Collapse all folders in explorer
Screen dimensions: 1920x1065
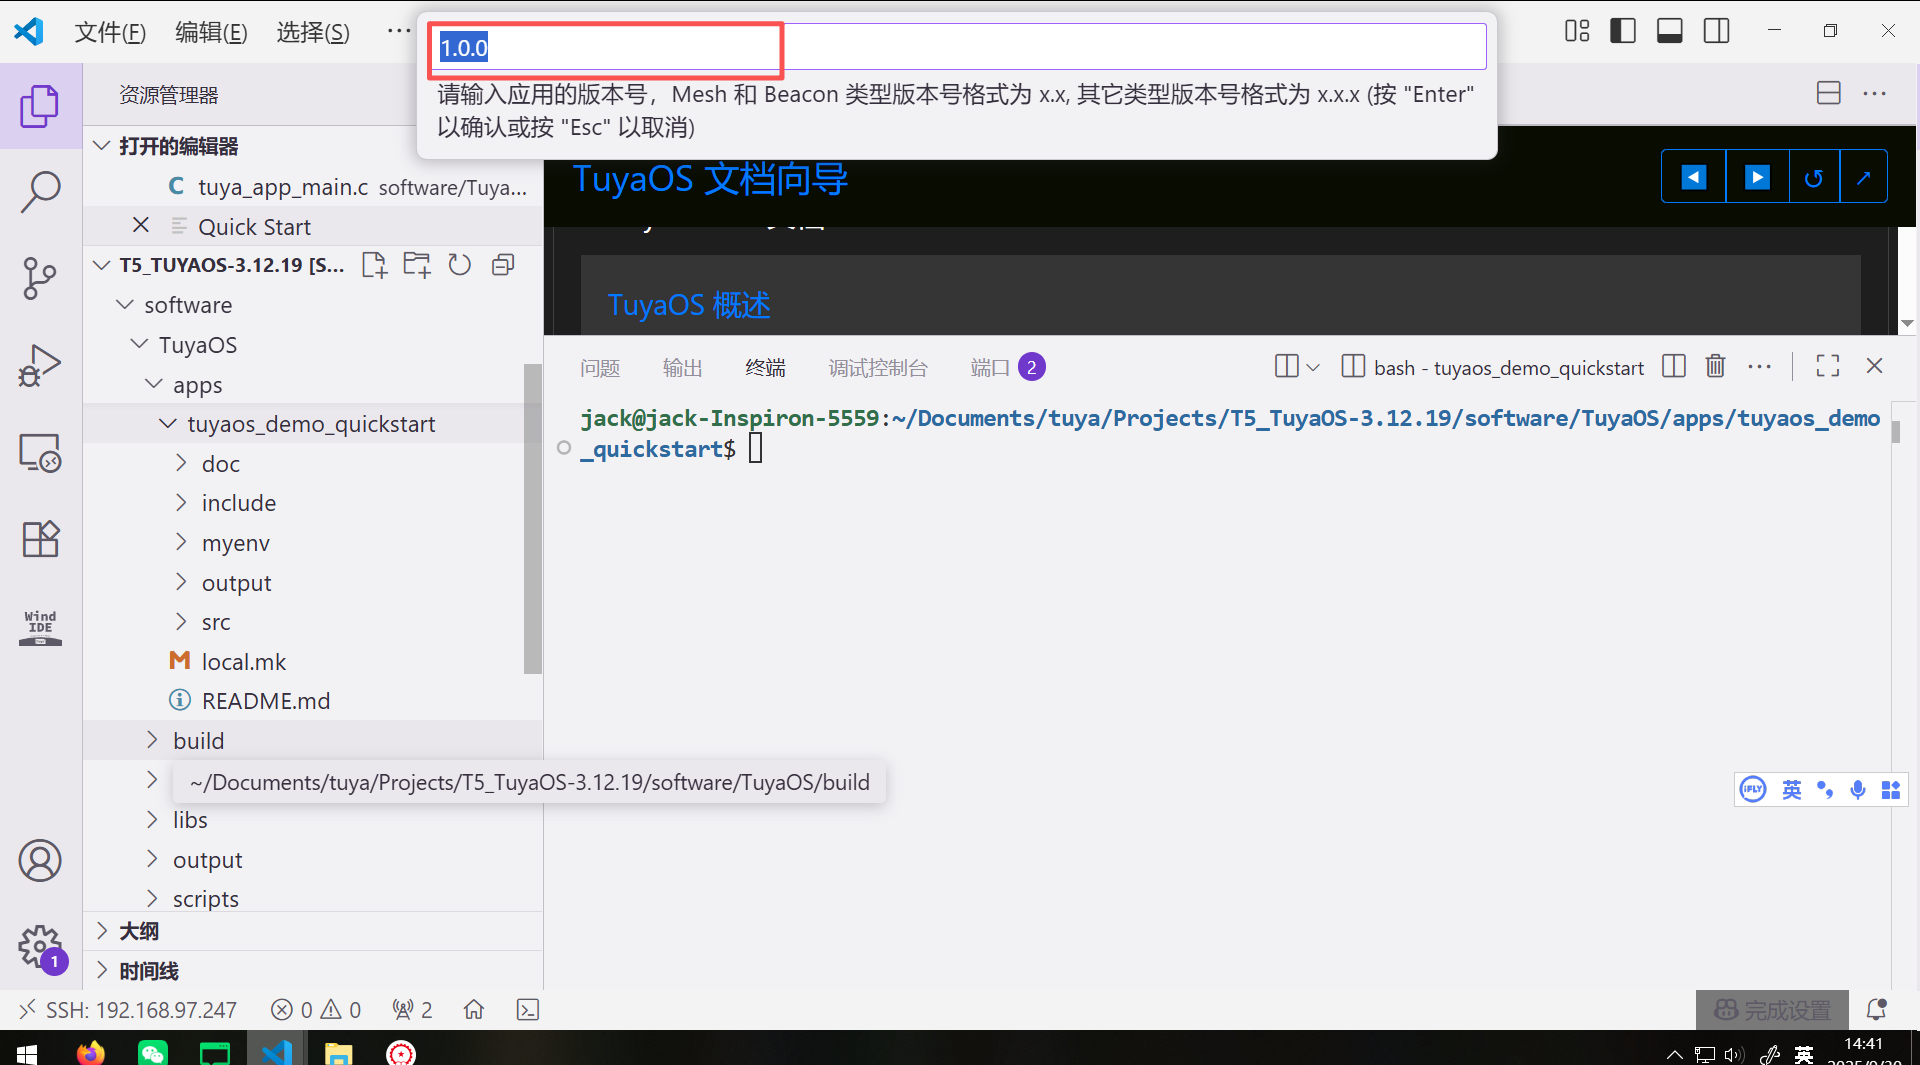(503, 265)
